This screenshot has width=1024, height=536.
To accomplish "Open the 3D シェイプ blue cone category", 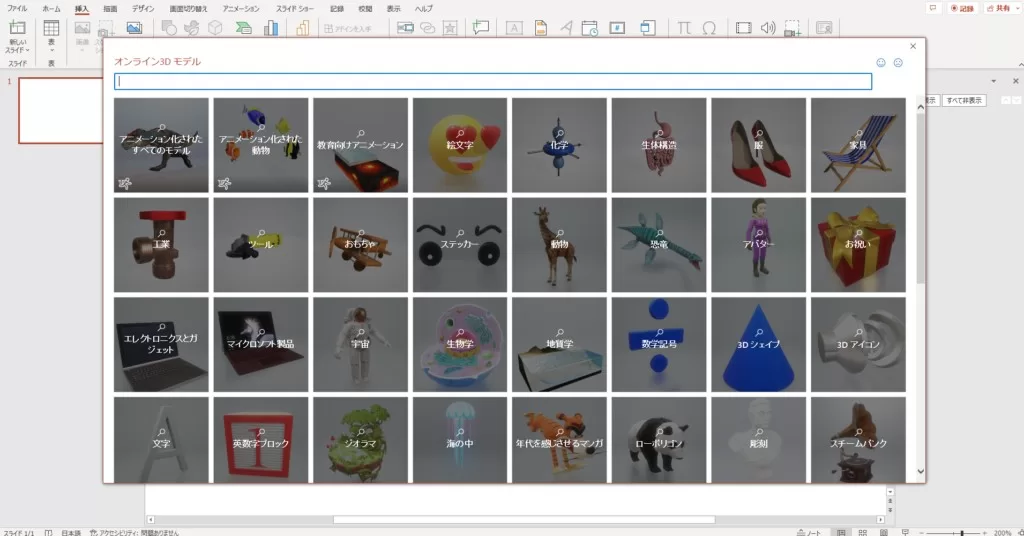I will (758, 344).
